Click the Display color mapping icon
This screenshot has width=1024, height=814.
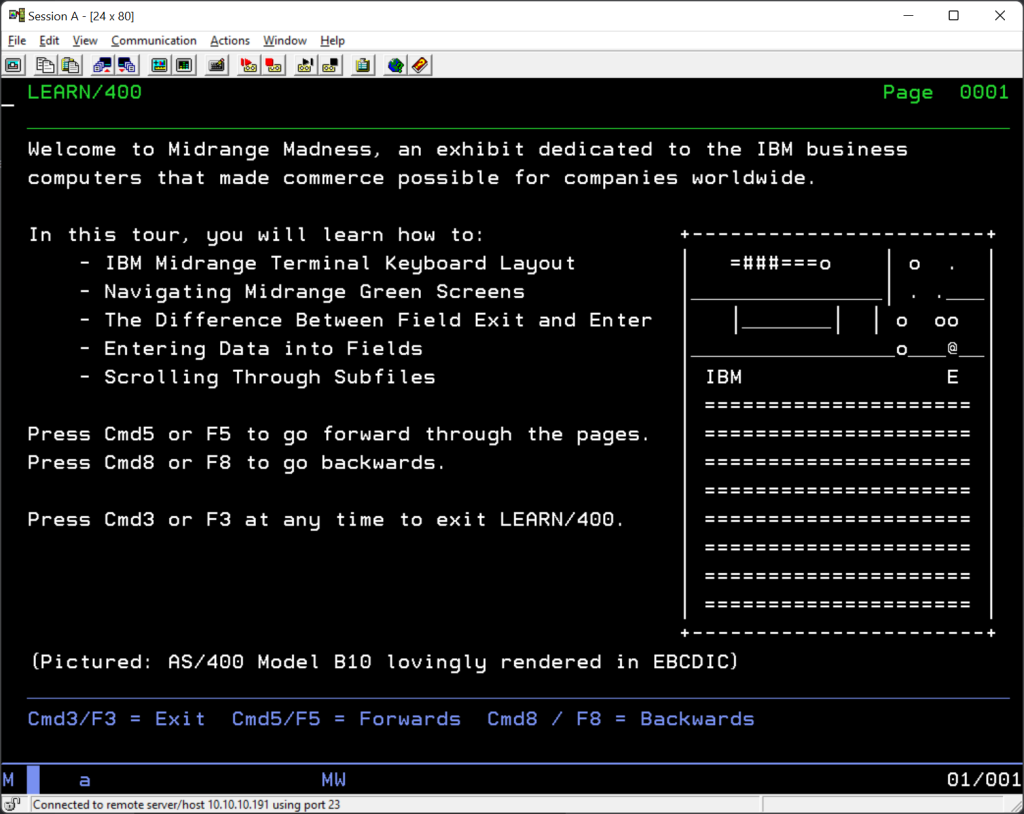[x=159, y=65]
